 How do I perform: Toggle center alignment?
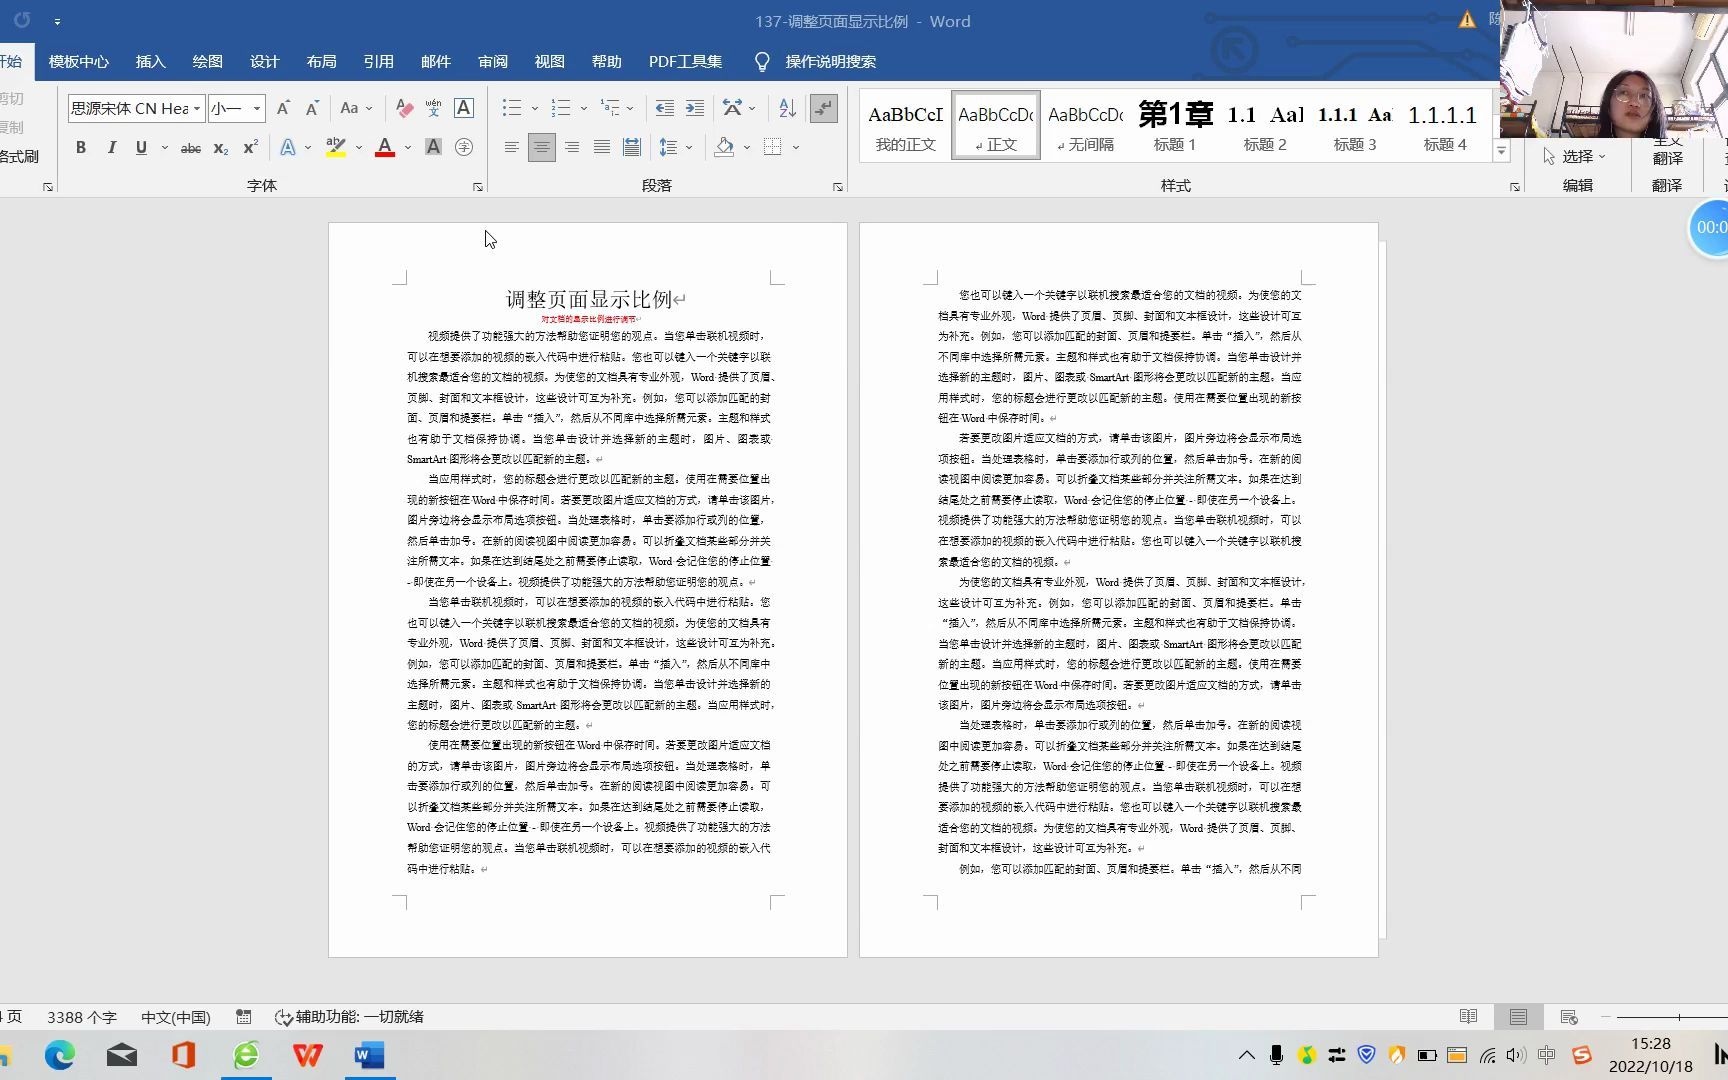(541, 147)
